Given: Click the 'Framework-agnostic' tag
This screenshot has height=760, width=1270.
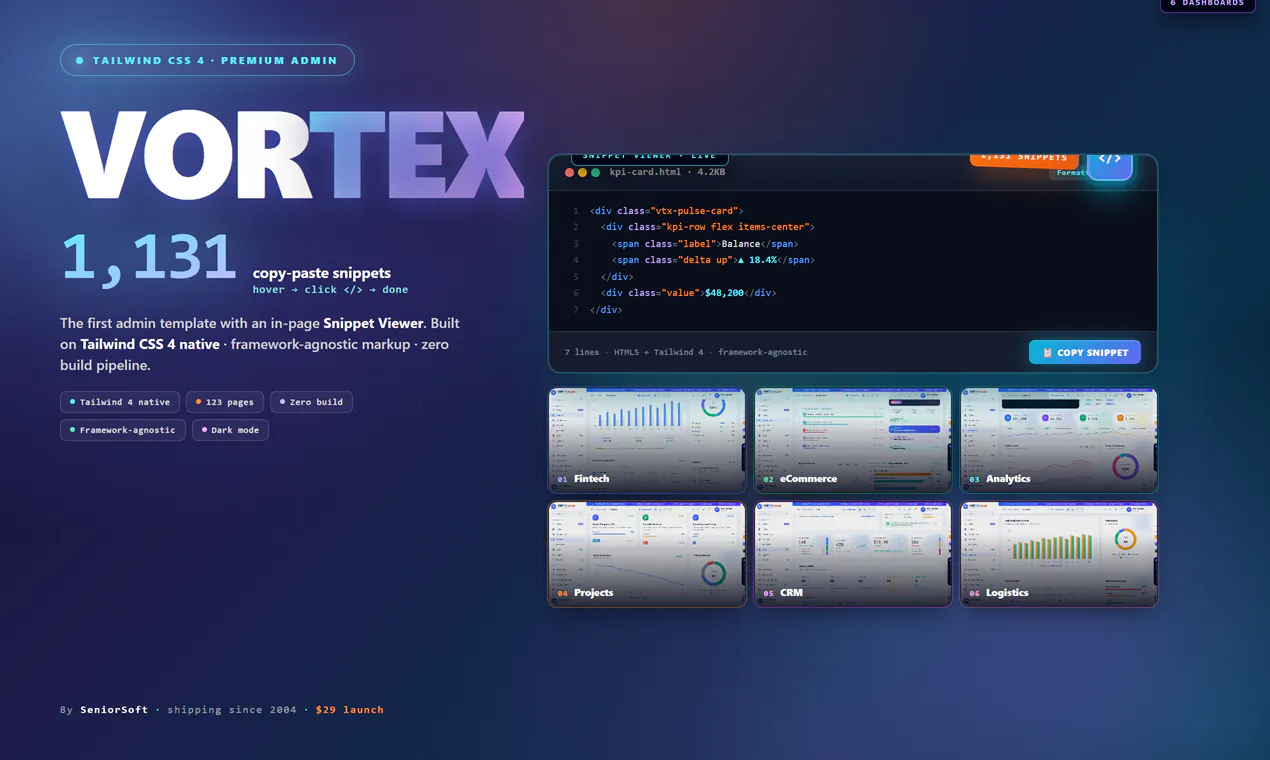Looking at the screenshot, I should click(122, 430).
